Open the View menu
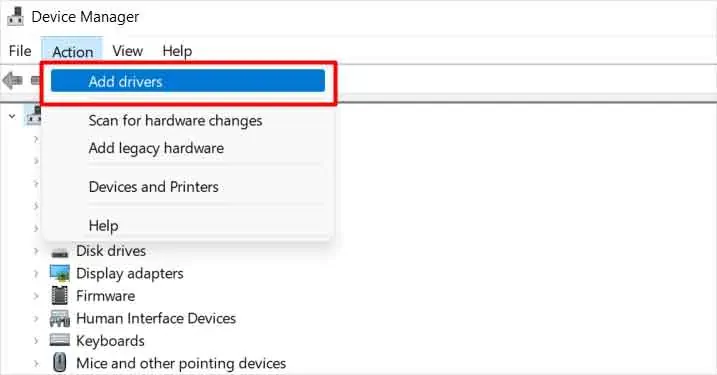Screen dimensions: 717x375 tap(128, 51)
